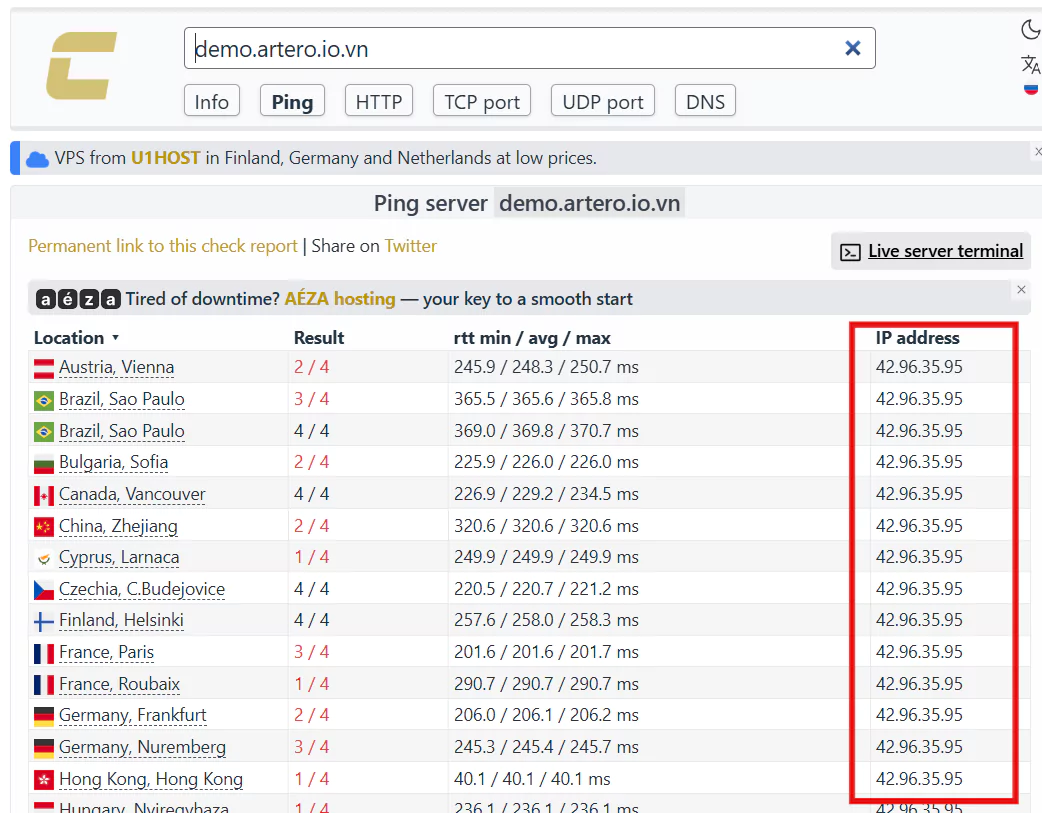Switch to TCP port check
Screen dimensions: 1042x813
pos(482,102)
